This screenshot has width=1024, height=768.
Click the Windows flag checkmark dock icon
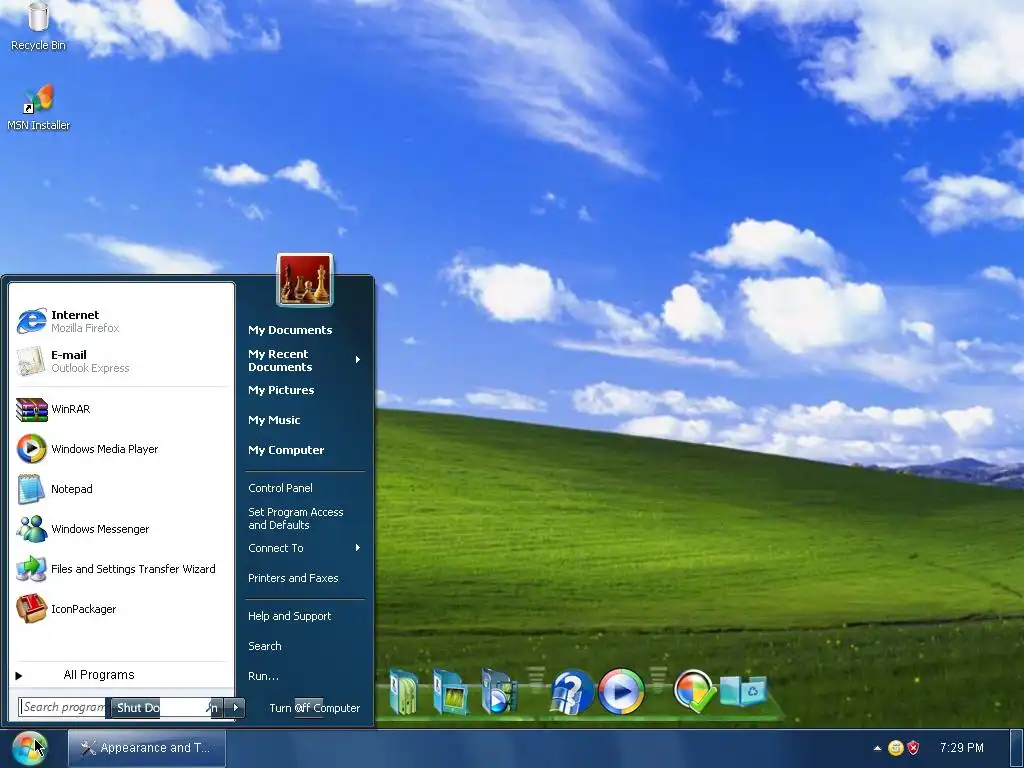click(693, 691)
